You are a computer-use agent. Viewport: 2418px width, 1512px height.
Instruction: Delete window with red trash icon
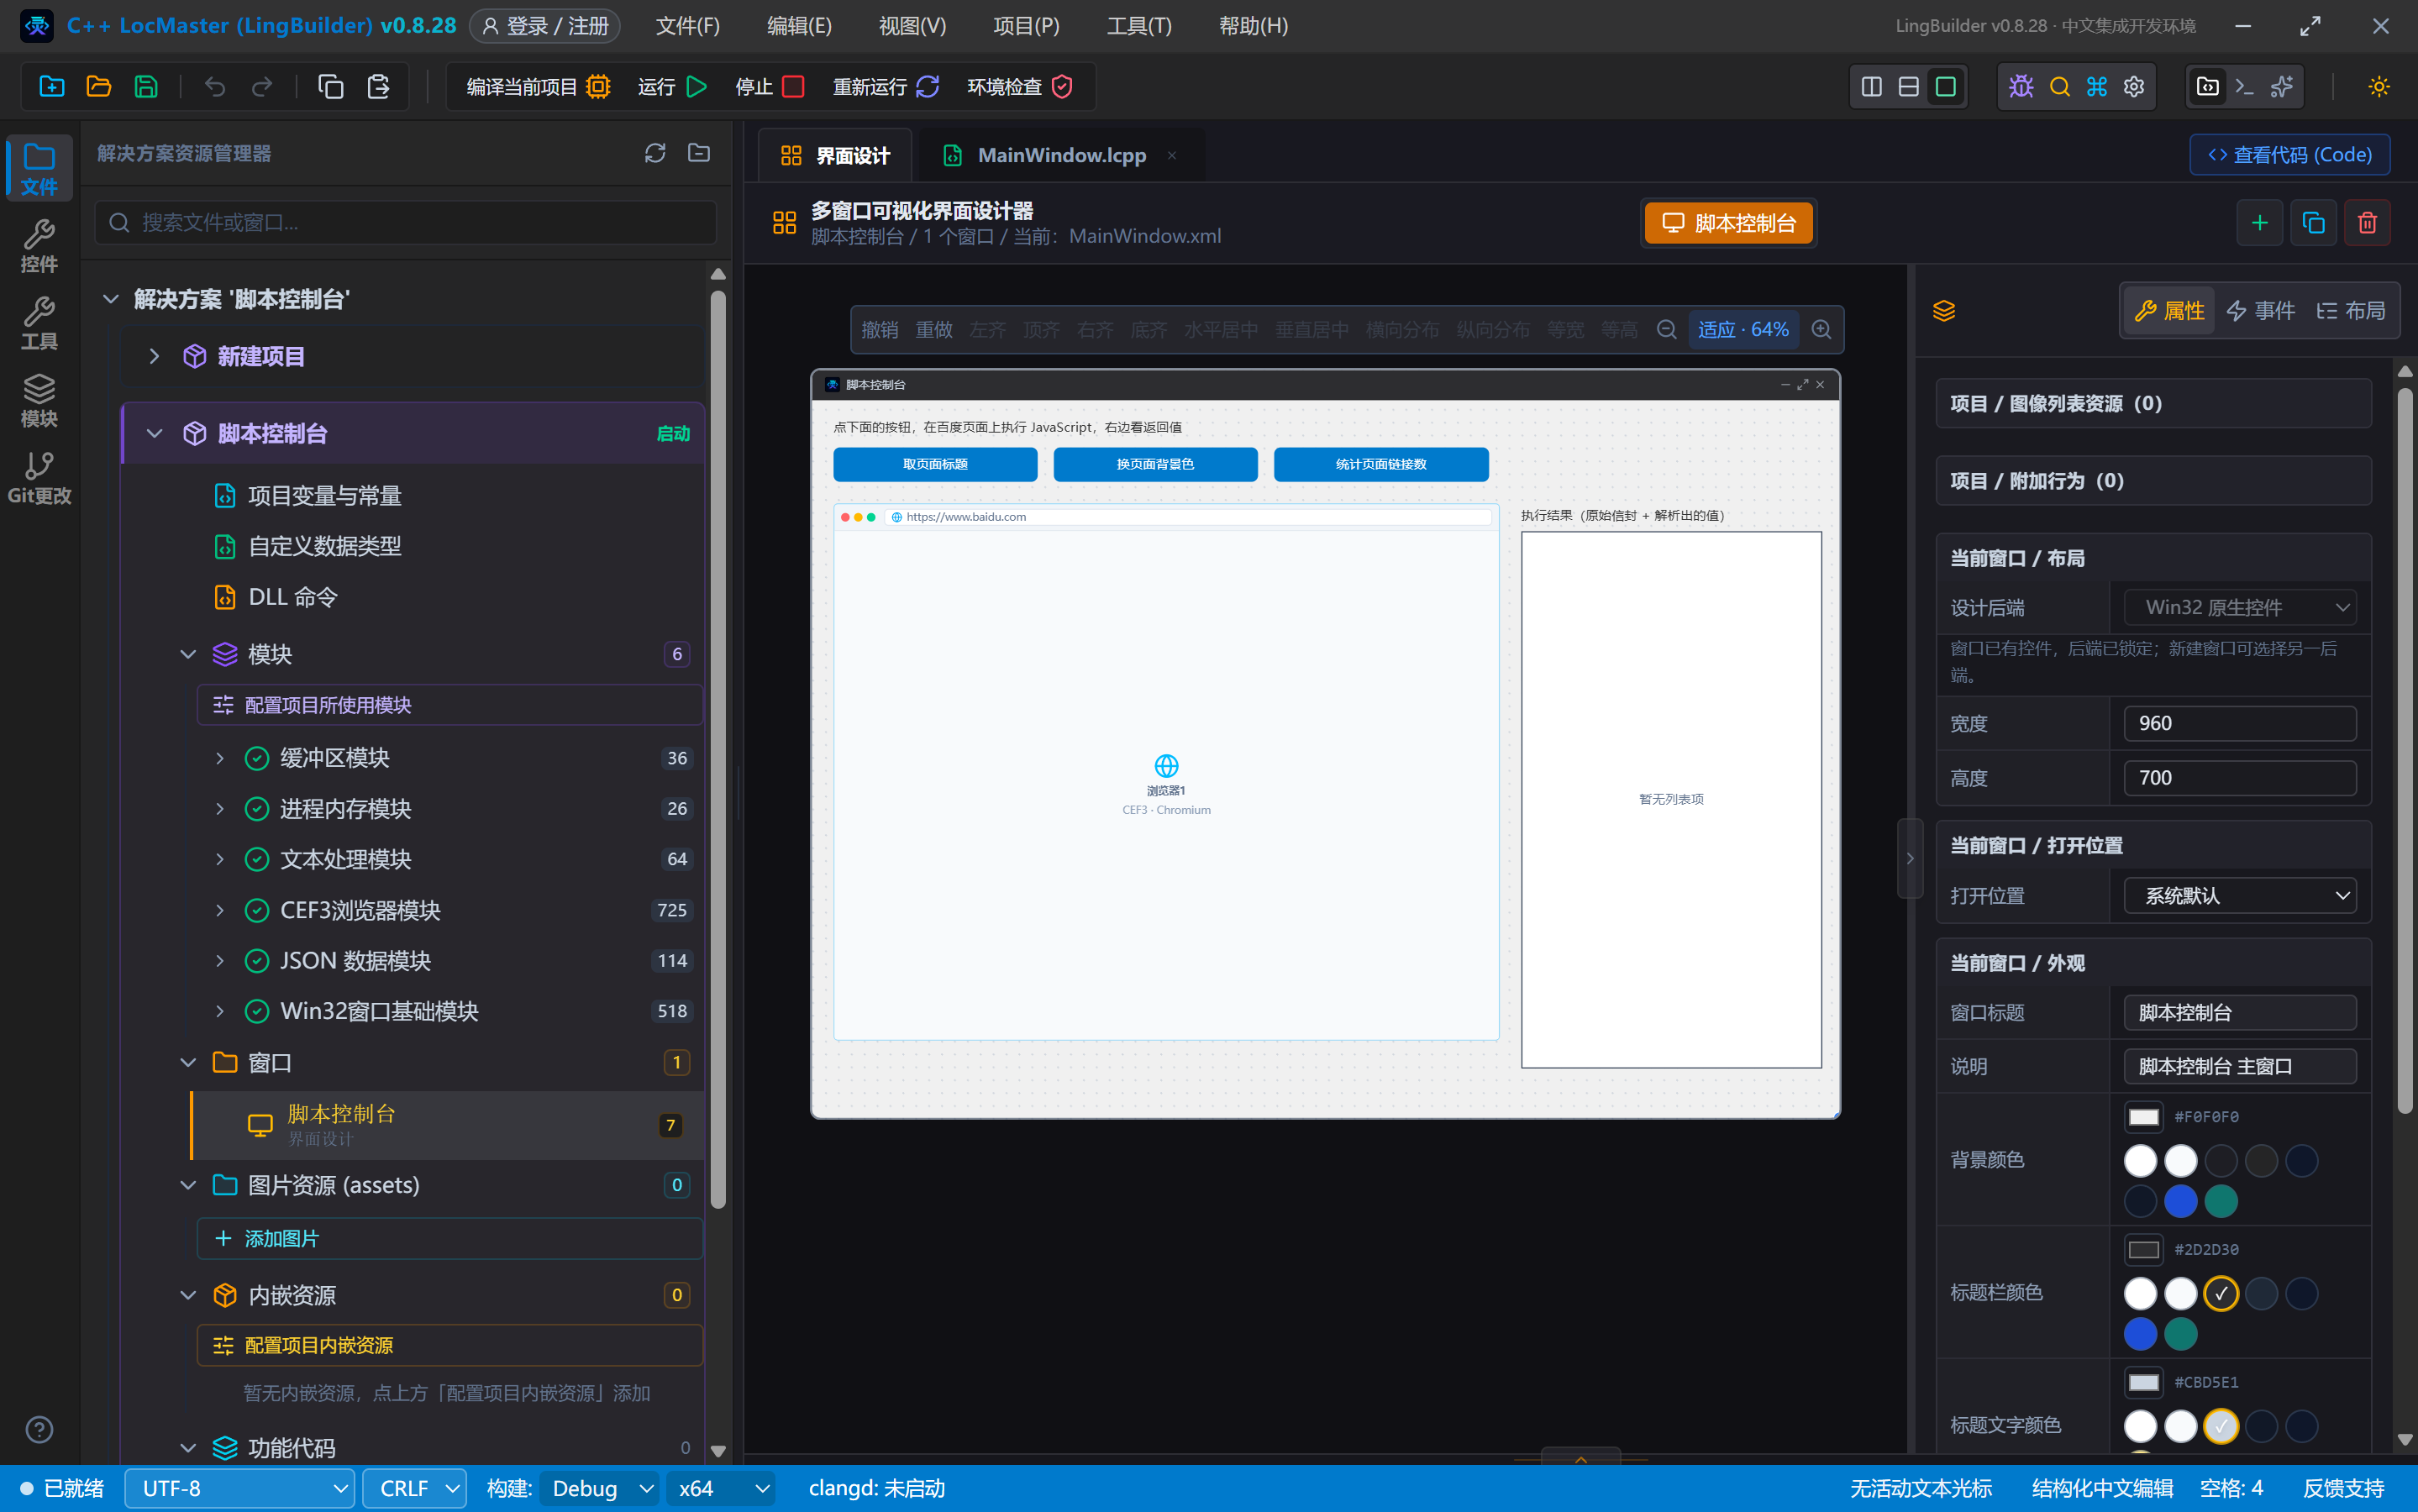click(2367, 223)
